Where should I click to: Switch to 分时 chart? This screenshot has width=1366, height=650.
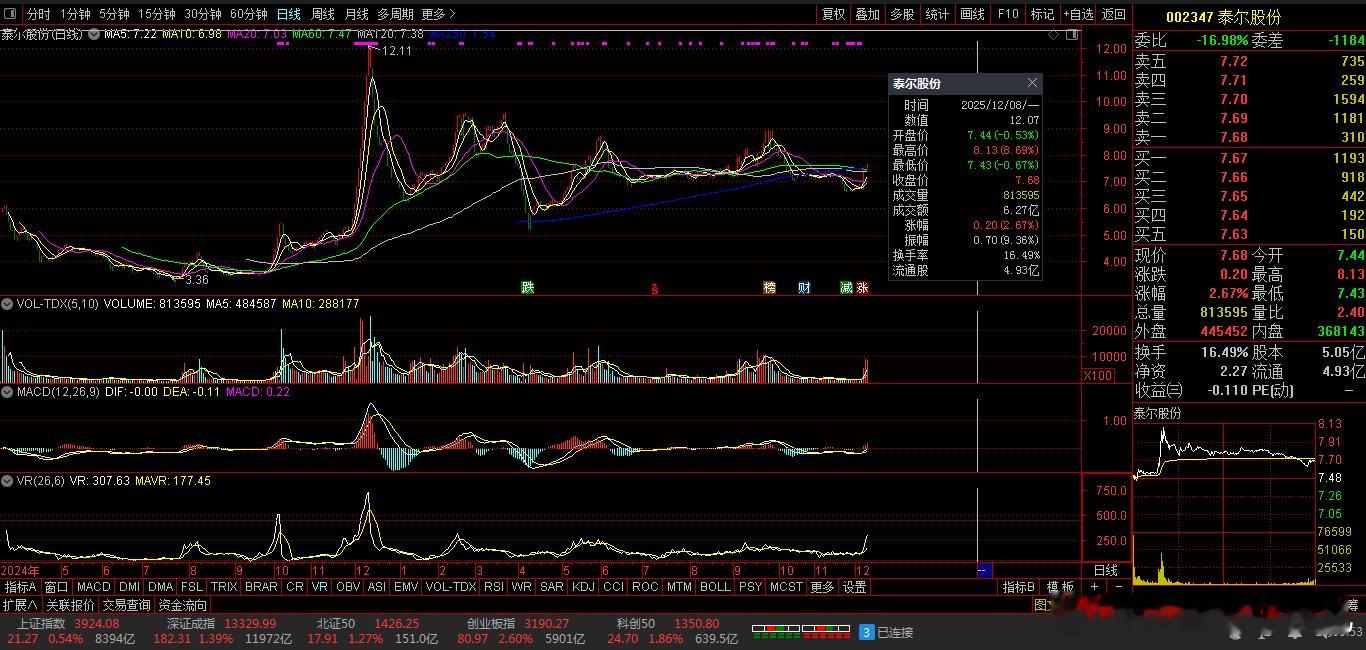(38, 14)
